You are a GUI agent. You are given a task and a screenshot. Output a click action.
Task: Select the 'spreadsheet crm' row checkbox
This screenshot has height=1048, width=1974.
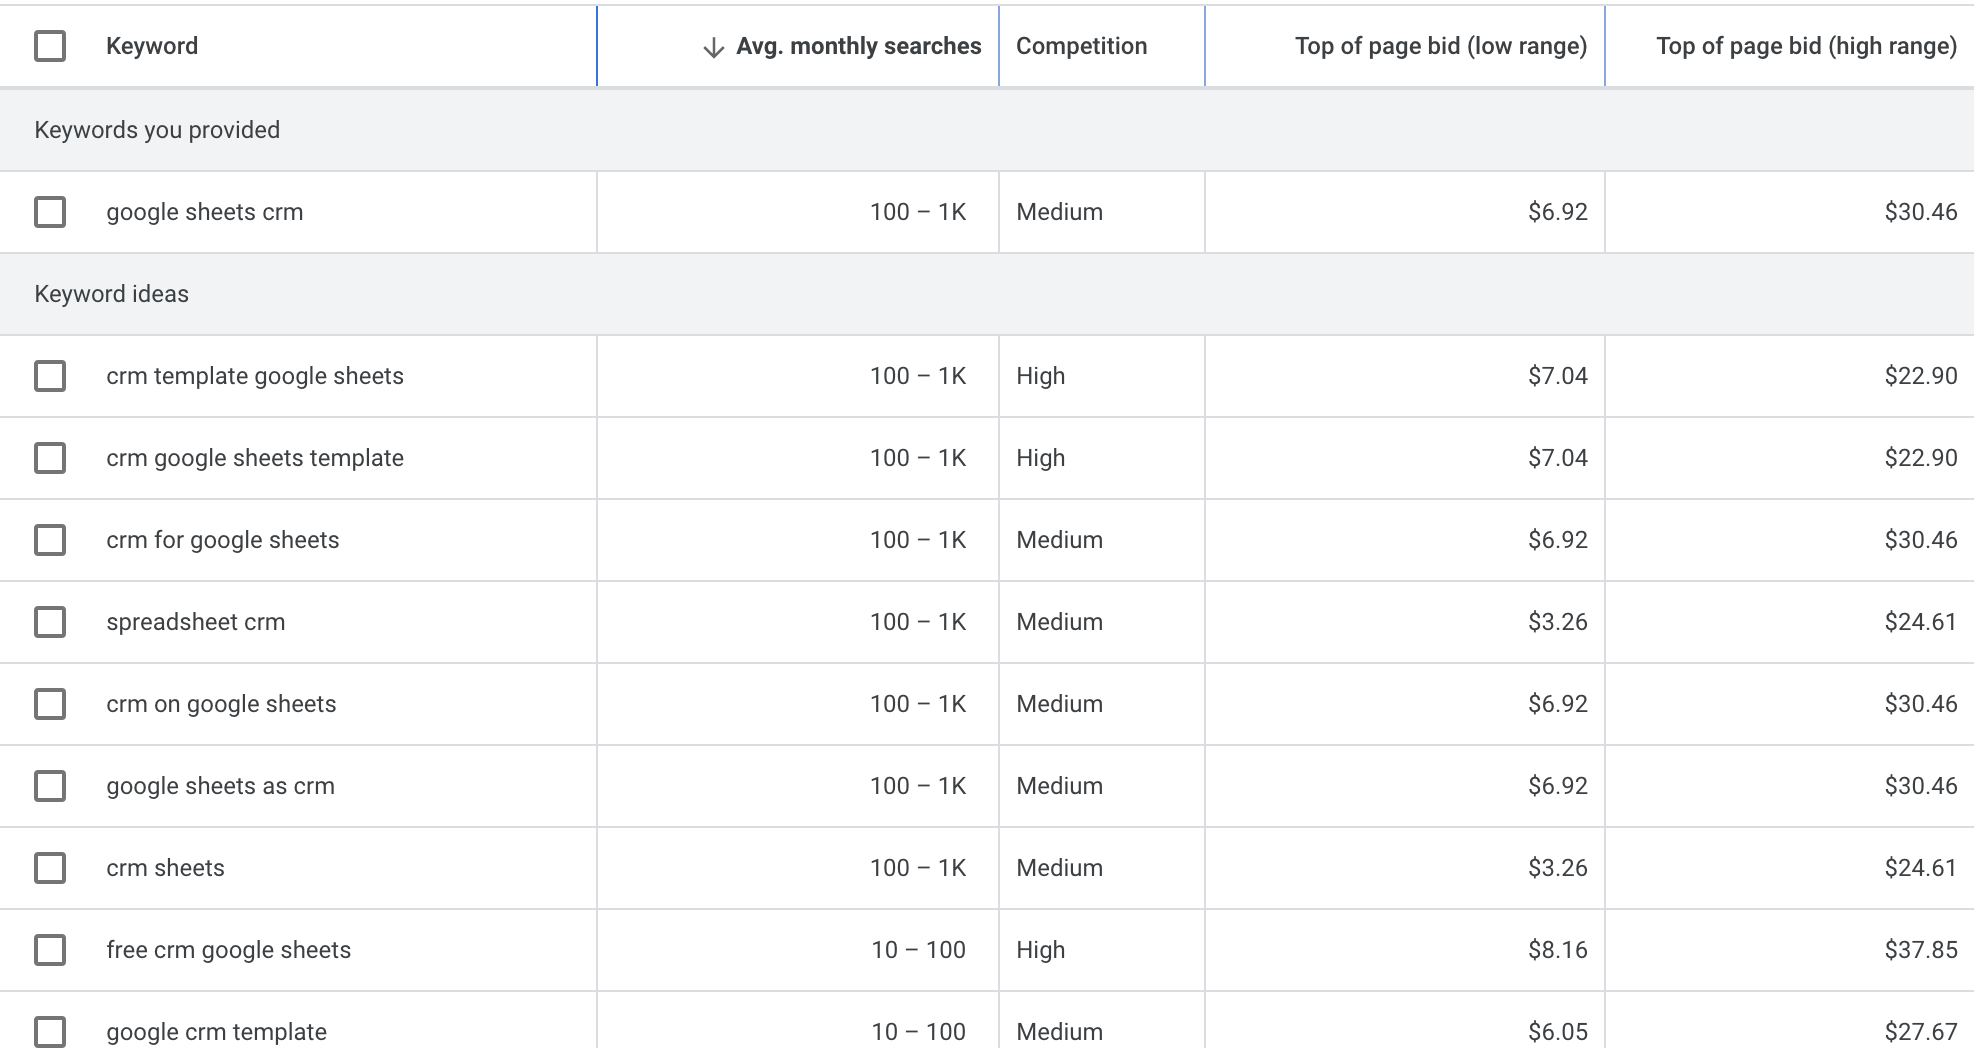[50, 622]
